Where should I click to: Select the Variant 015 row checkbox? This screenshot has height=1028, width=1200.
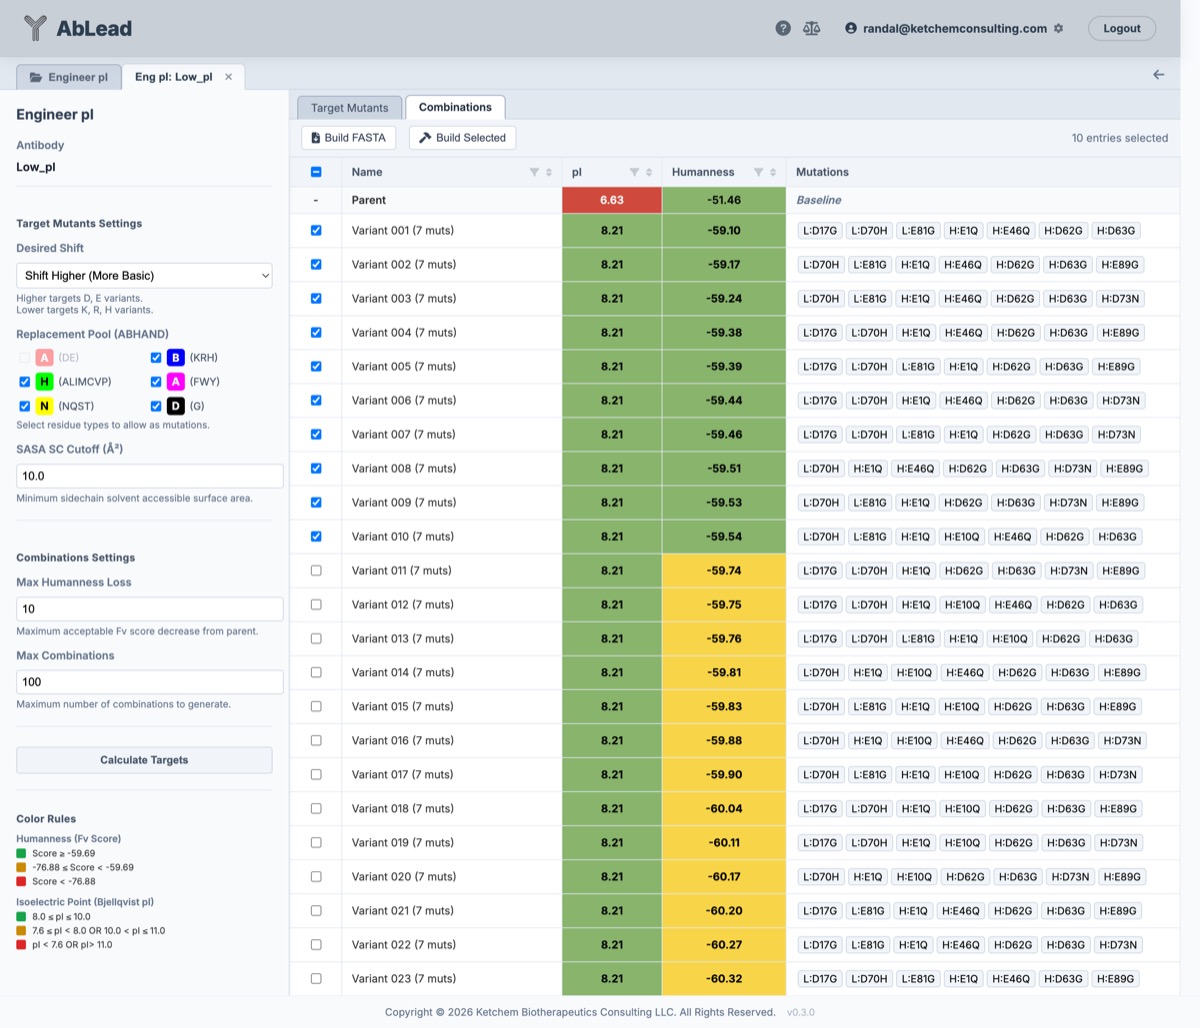316,706
